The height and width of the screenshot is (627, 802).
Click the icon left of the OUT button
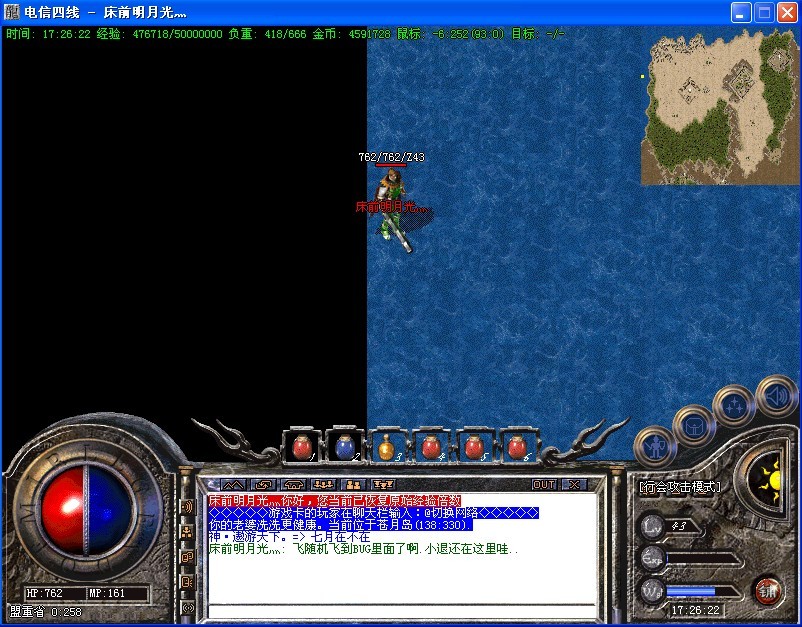383,484
